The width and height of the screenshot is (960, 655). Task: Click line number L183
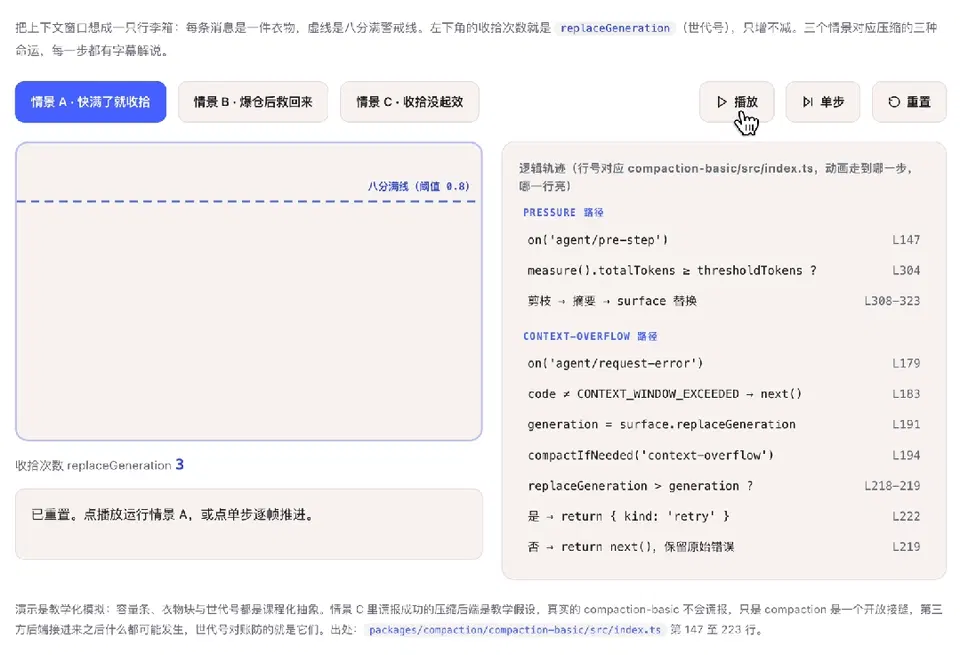(906, 394)
